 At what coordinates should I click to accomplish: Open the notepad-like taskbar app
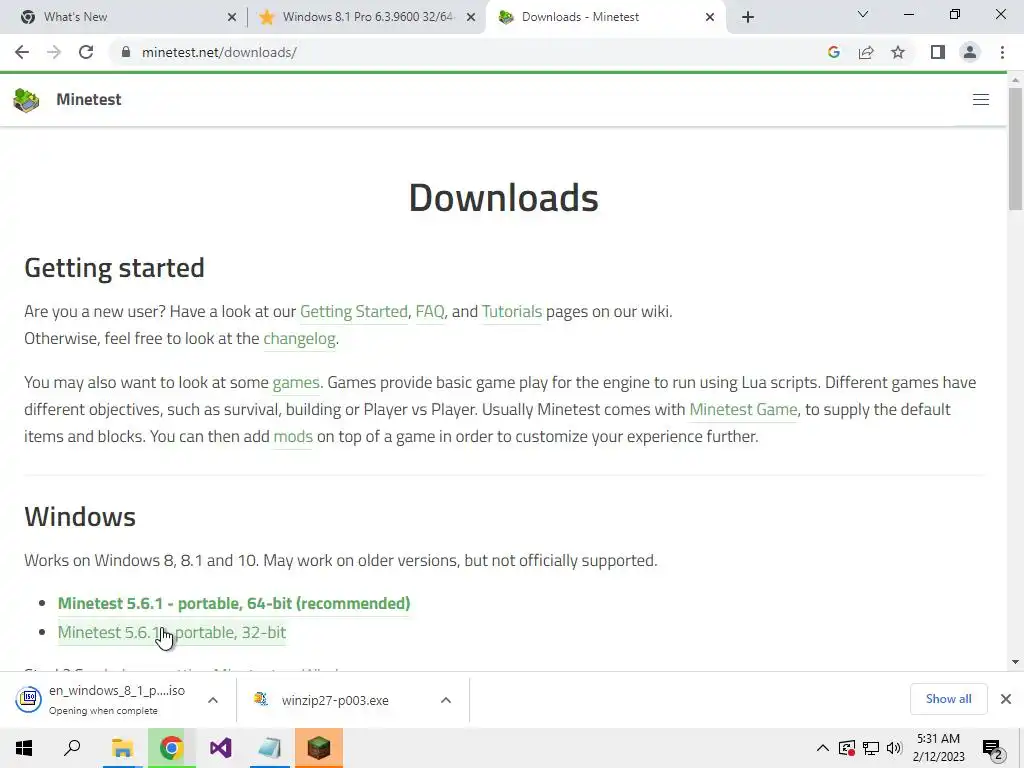(x=269, y=748)
